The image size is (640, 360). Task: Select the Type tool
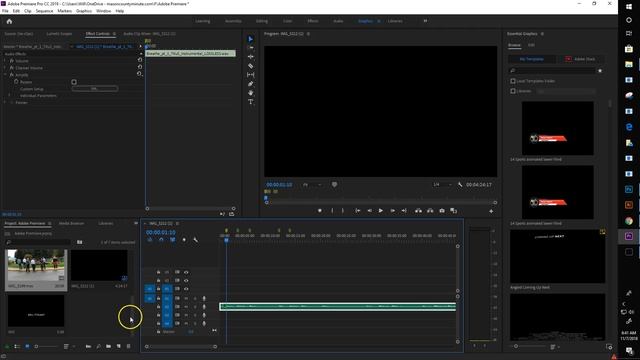(250, 102)
